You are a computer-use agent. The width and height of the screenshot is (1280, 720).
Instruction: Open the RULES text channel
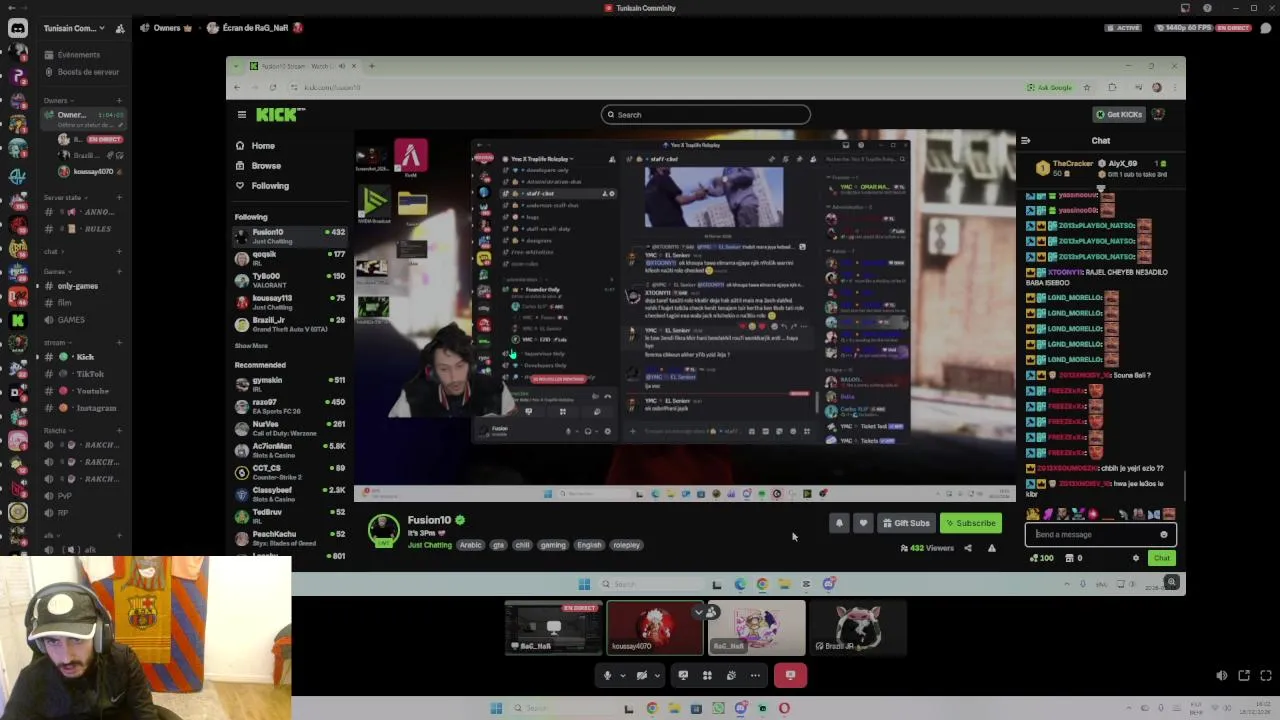coord(84,229)
